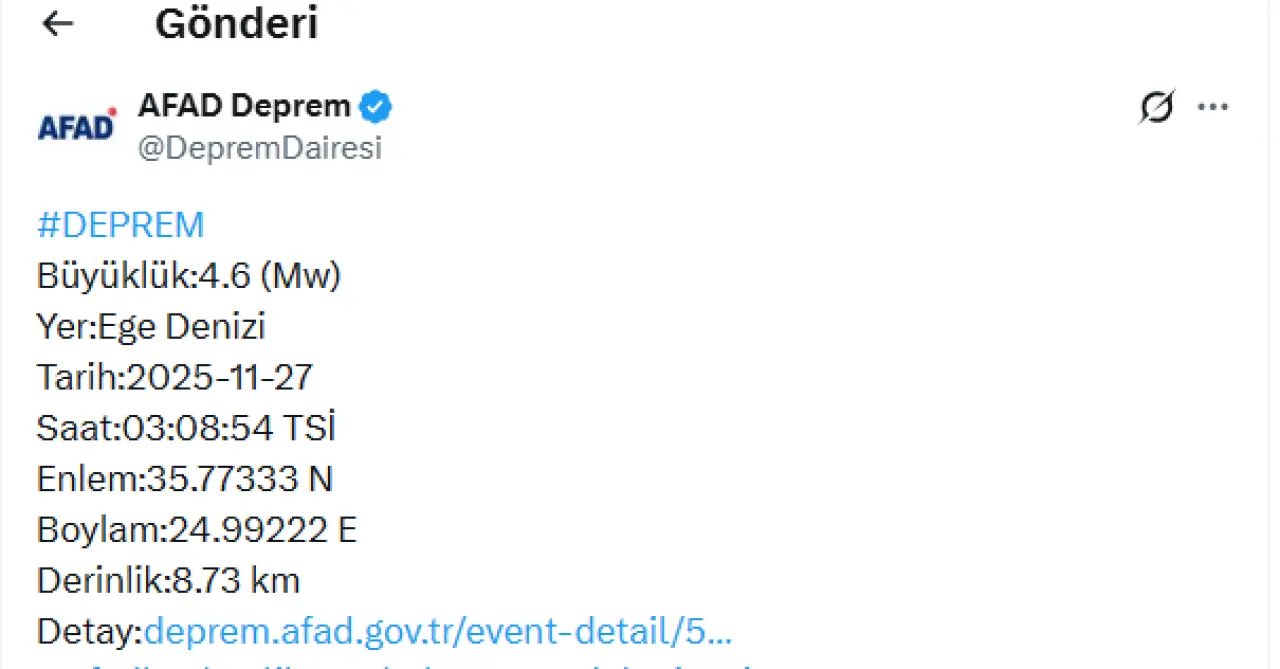Click the Gönderi page heading
This screenshot has height=669, width=1280.
point(236,24)
